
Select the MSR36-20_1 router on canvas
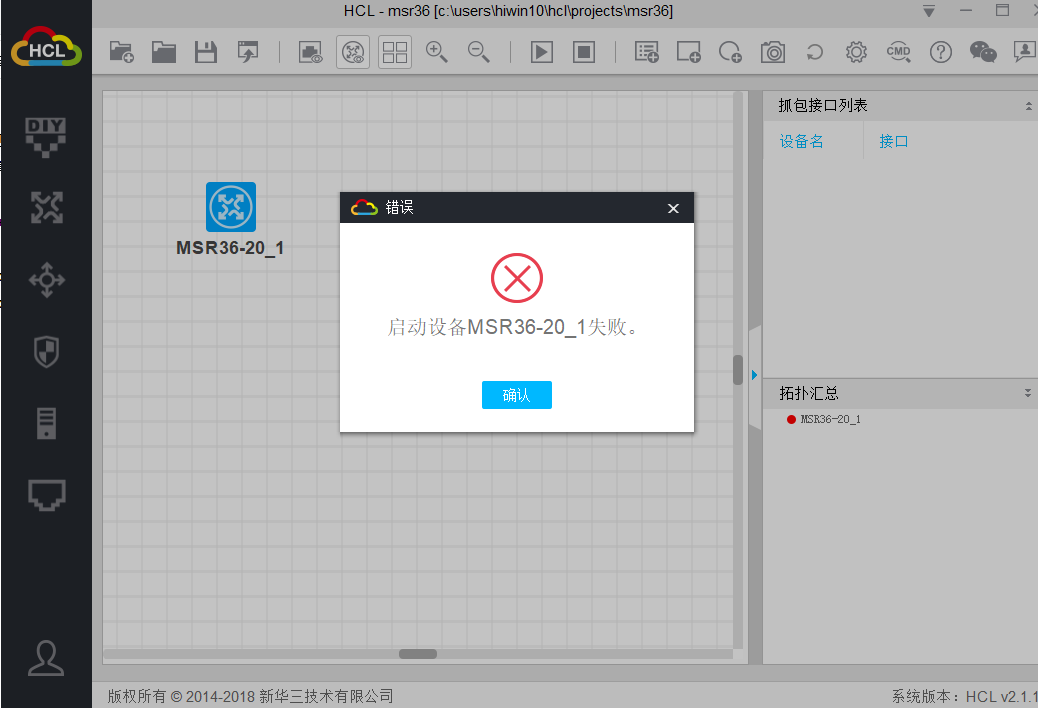pyautogui.click(x=230, y=207)
